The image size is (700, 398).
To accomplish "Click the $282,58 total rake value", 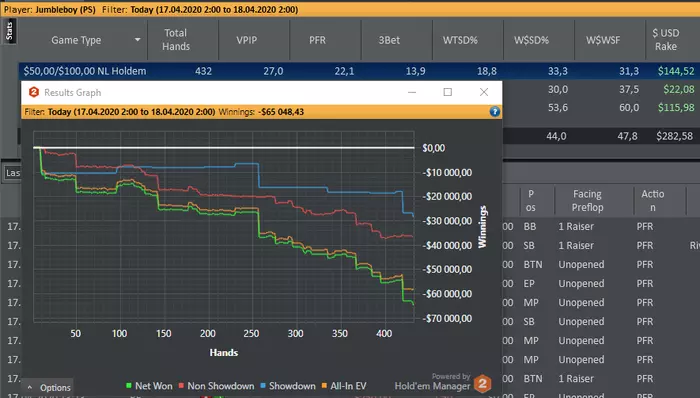I will click(x=674, y=136).
